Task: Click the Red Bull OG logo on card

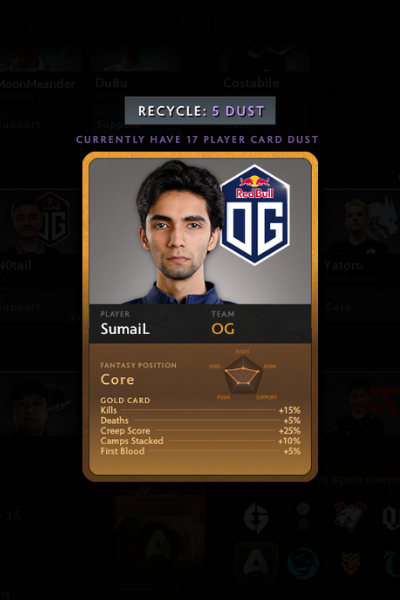Action: (x=255, y=215)
